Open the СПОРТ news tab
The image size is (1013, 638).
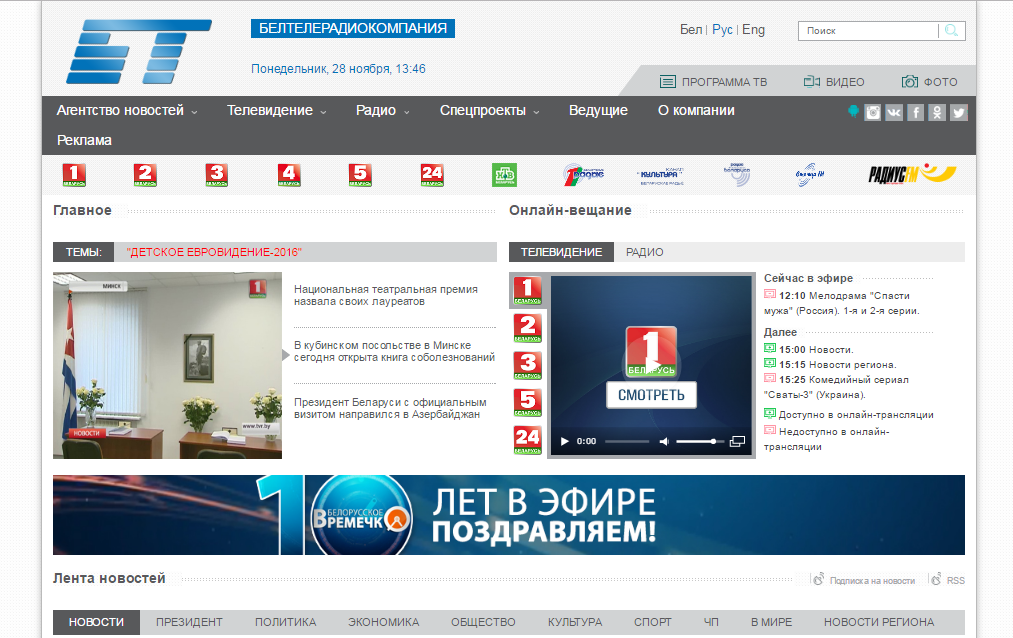click(653, 622)
